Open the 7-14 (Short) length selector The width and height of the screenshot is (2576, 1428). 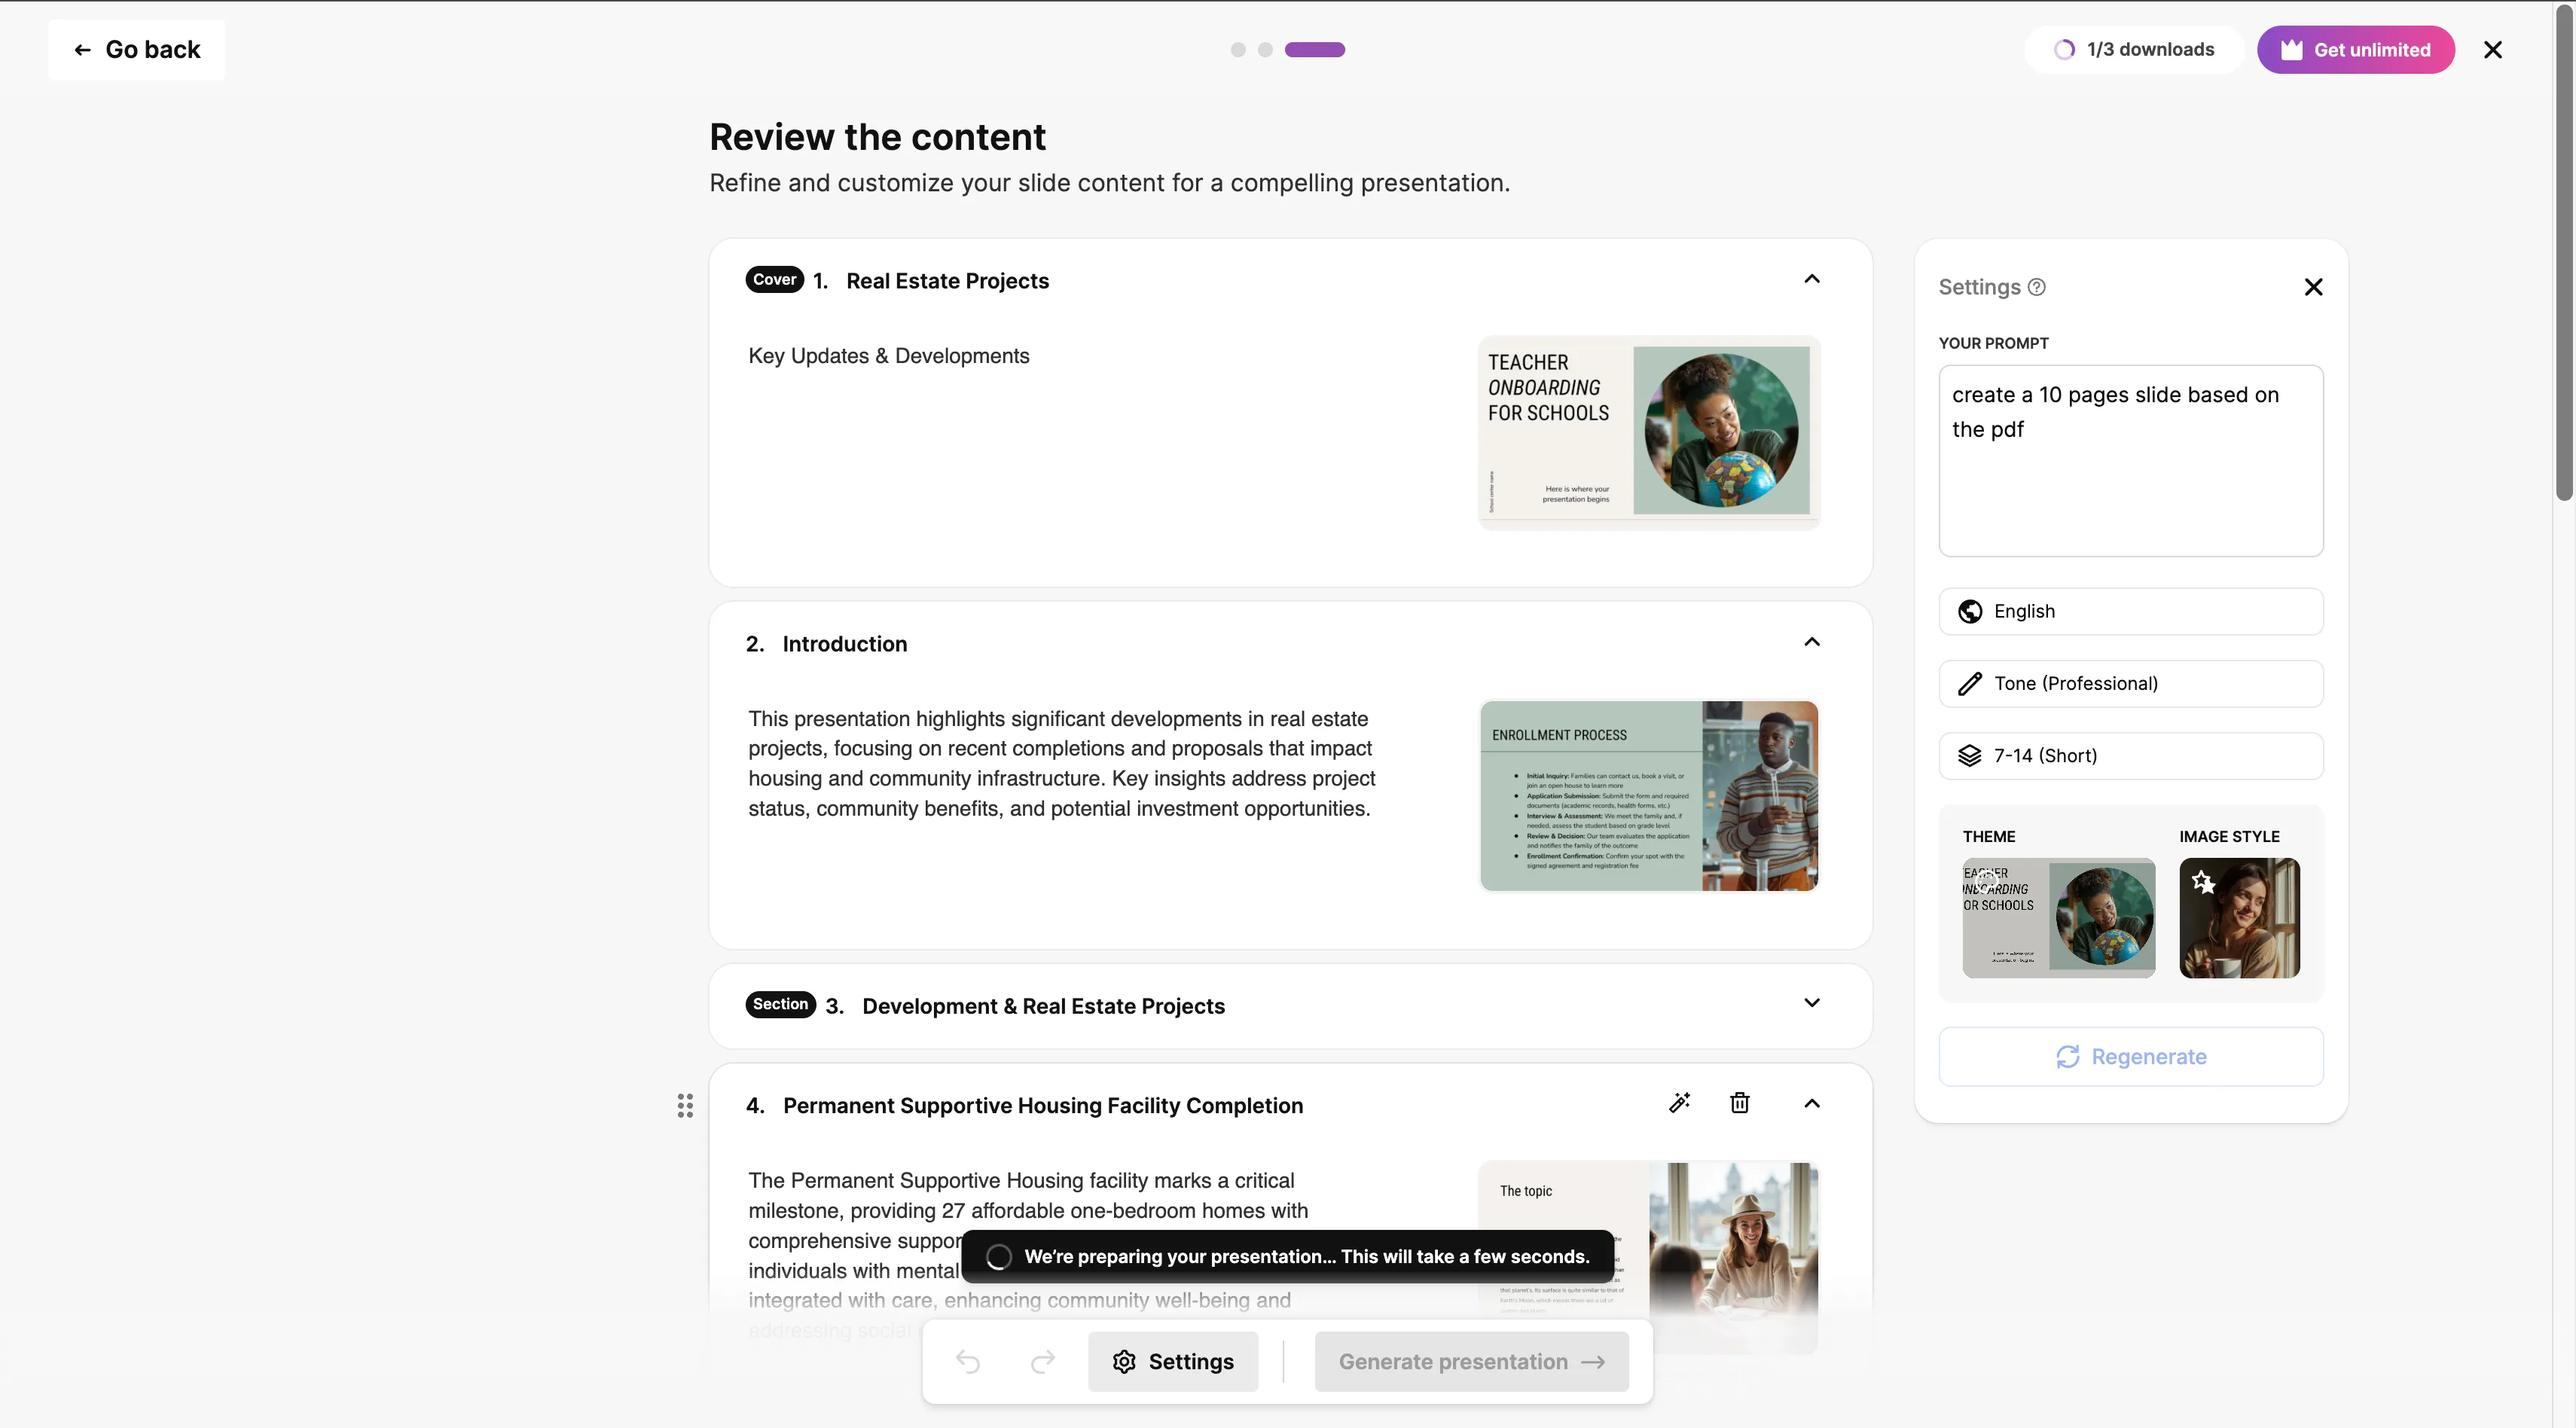2130,756
